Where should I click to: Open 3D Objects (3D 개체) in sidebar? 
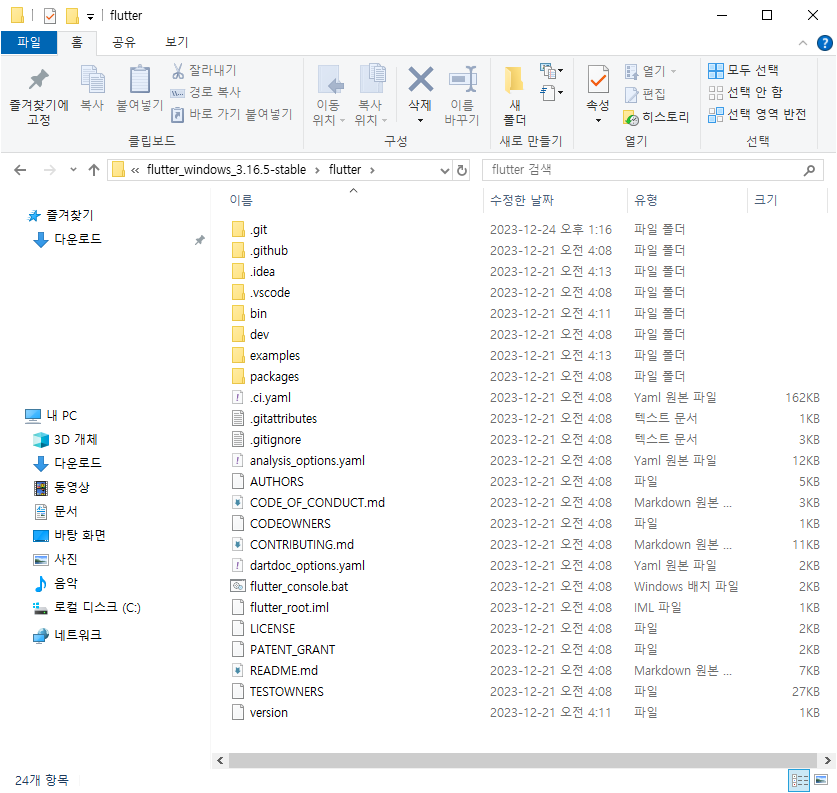(65, 439)
